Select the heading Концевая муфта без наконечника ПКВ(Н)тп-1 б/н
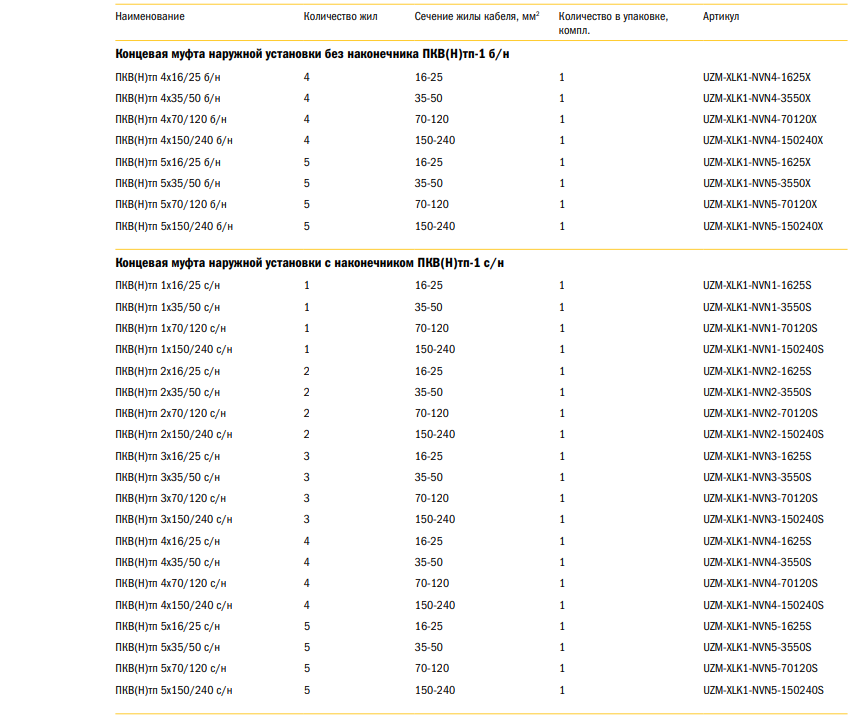The image size is (854, 719). point(312,54)
